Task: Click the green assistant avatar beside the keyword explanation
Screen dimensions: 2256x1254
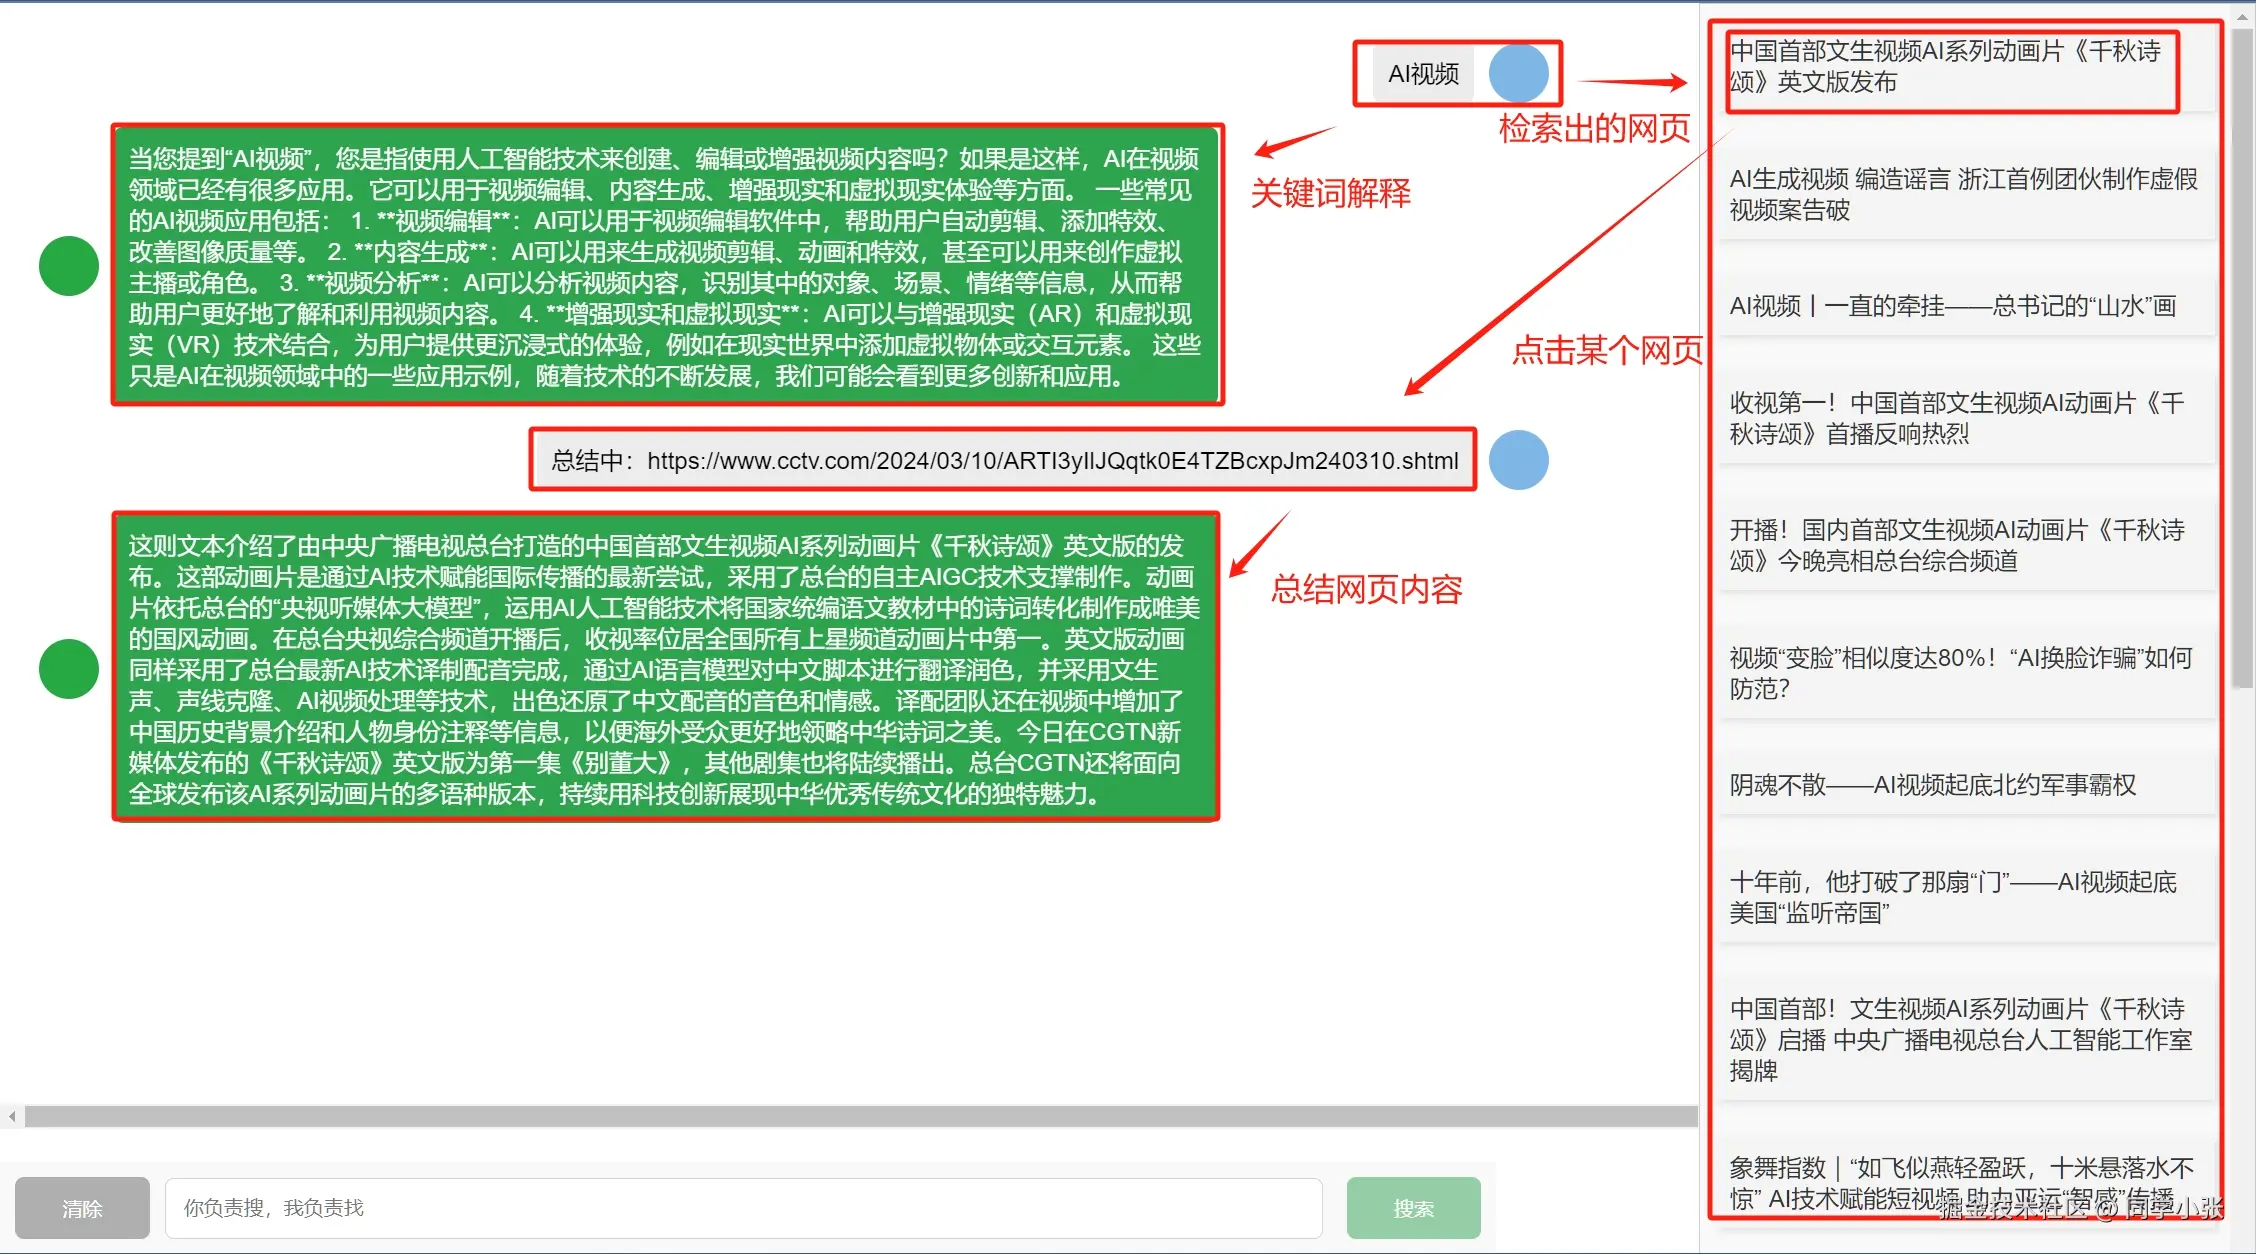Action: coord(68,266)
